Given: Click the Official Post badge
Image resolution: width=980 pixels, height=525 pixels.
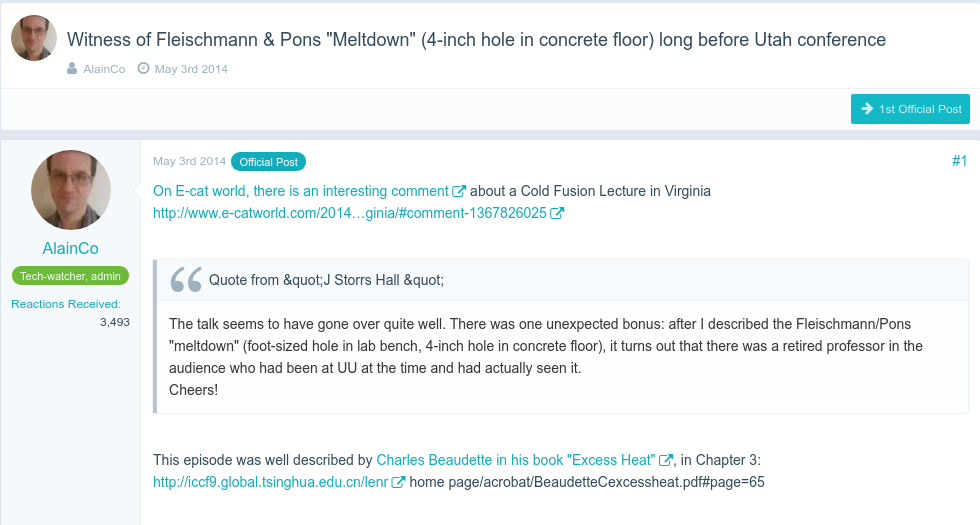Looking at the screenshot, I should coord(269,161).
